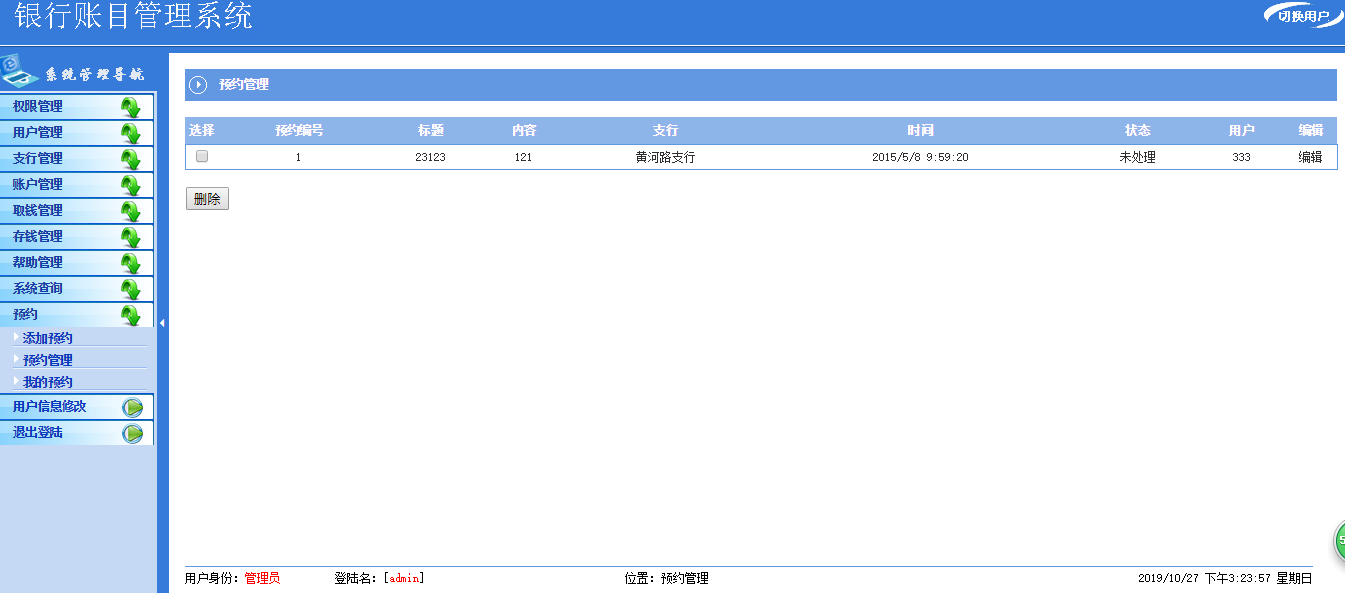Click green play icon beside 退出登陆
This screenshot has height=593, width=1345.
point(132,434)
